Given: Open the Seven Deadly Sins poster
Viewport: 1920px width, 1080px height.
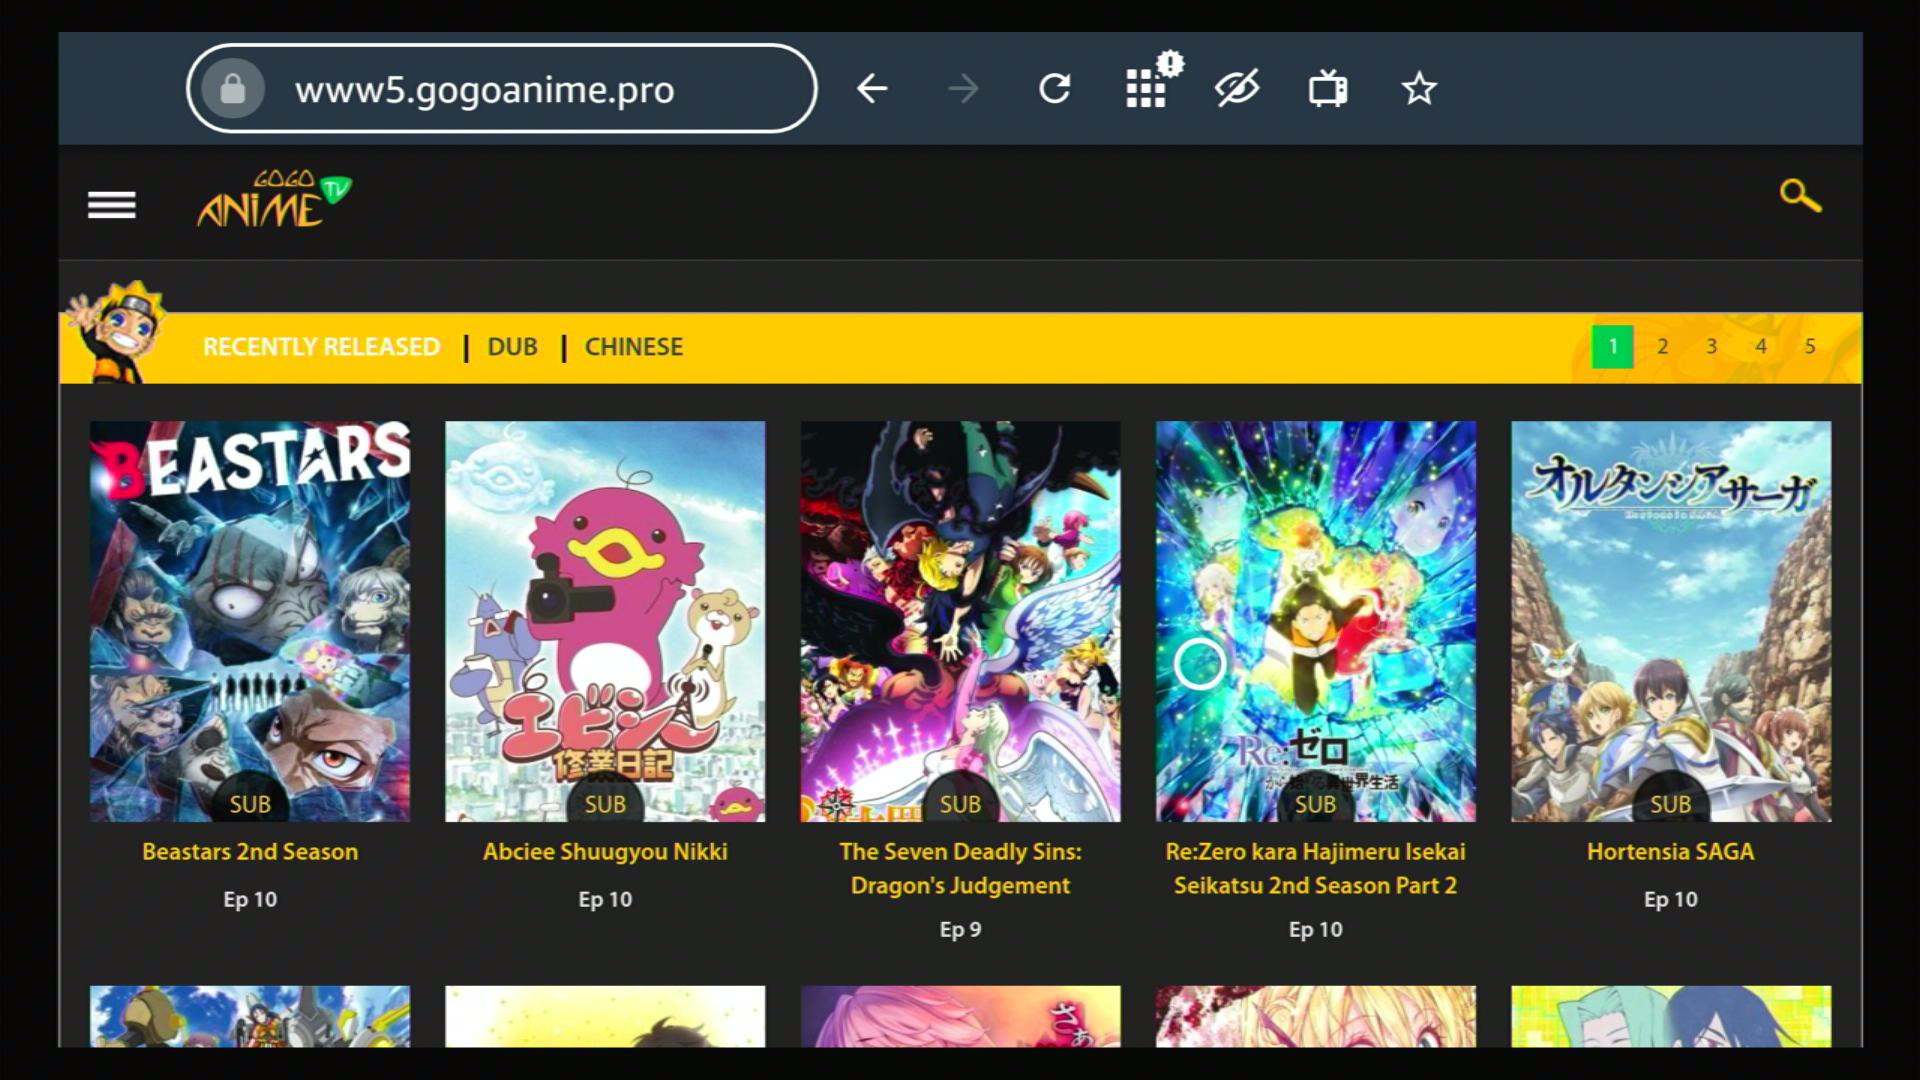Looking at the screenshot, I should 960,621.
